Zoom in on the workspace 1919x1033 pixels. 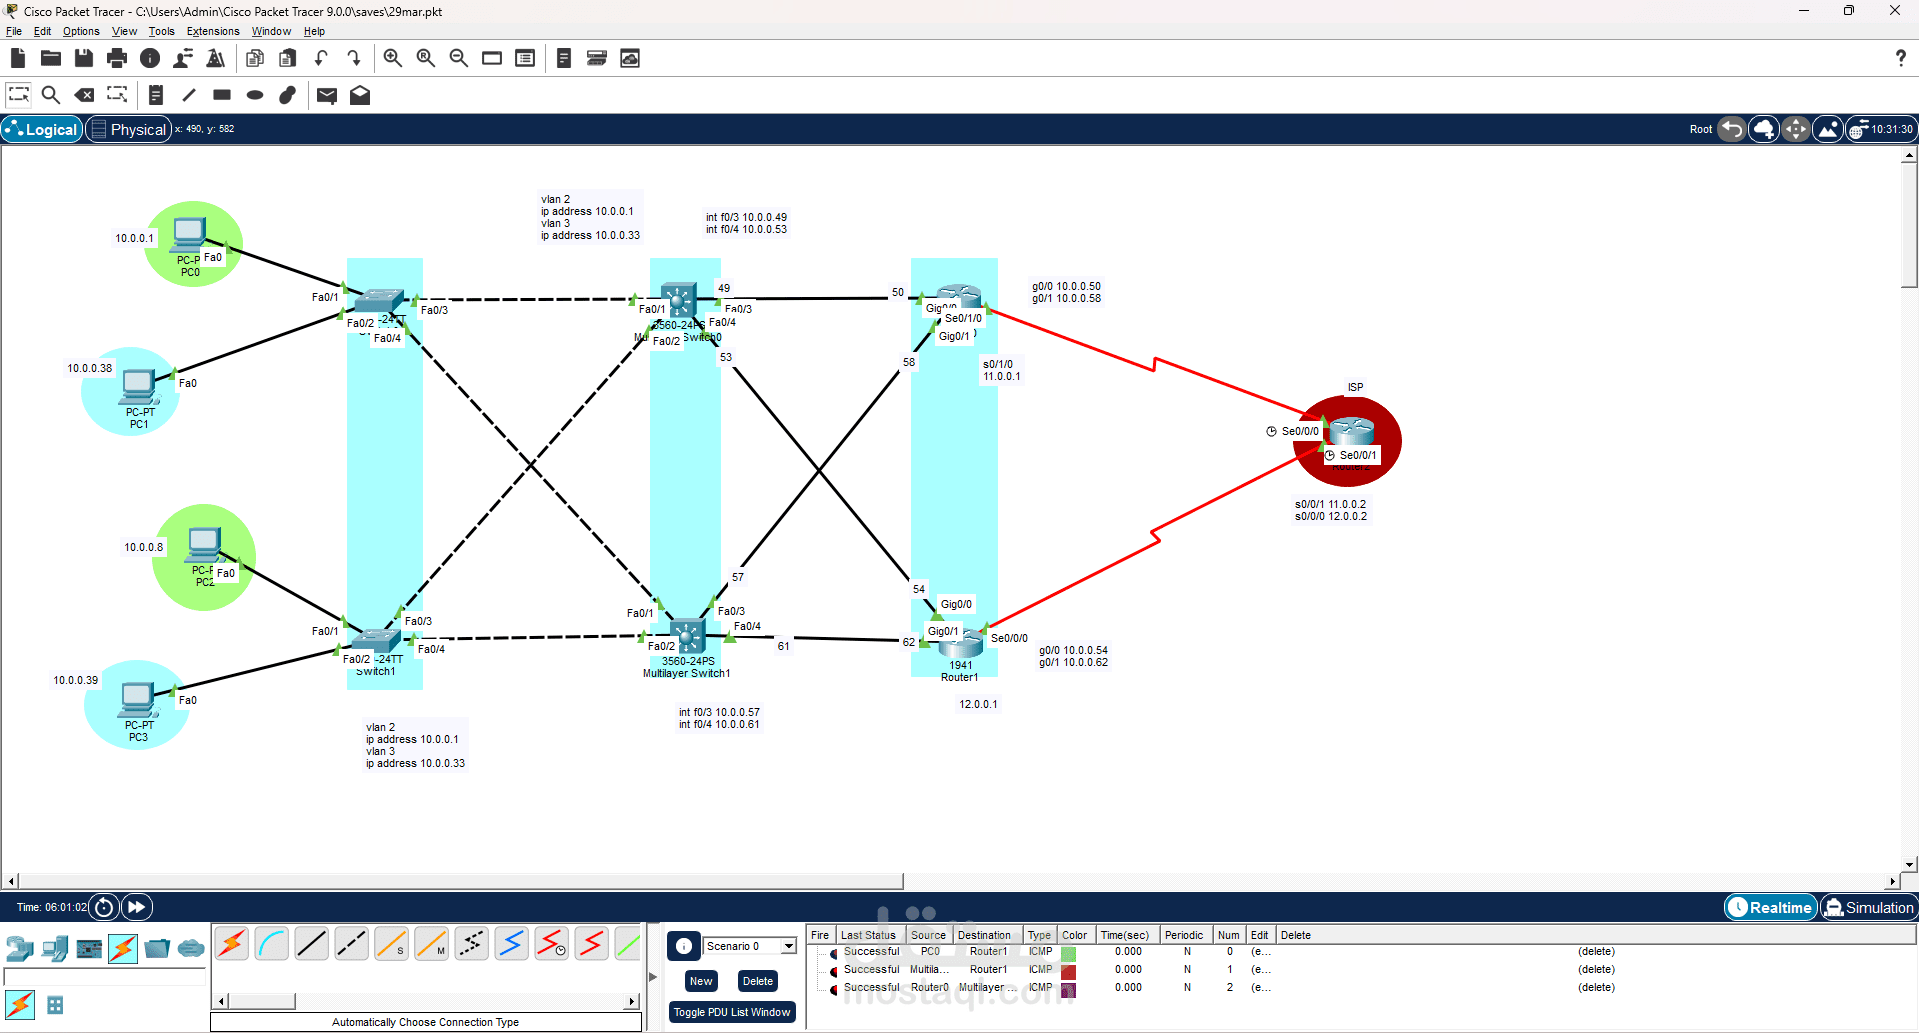(393, 58)
